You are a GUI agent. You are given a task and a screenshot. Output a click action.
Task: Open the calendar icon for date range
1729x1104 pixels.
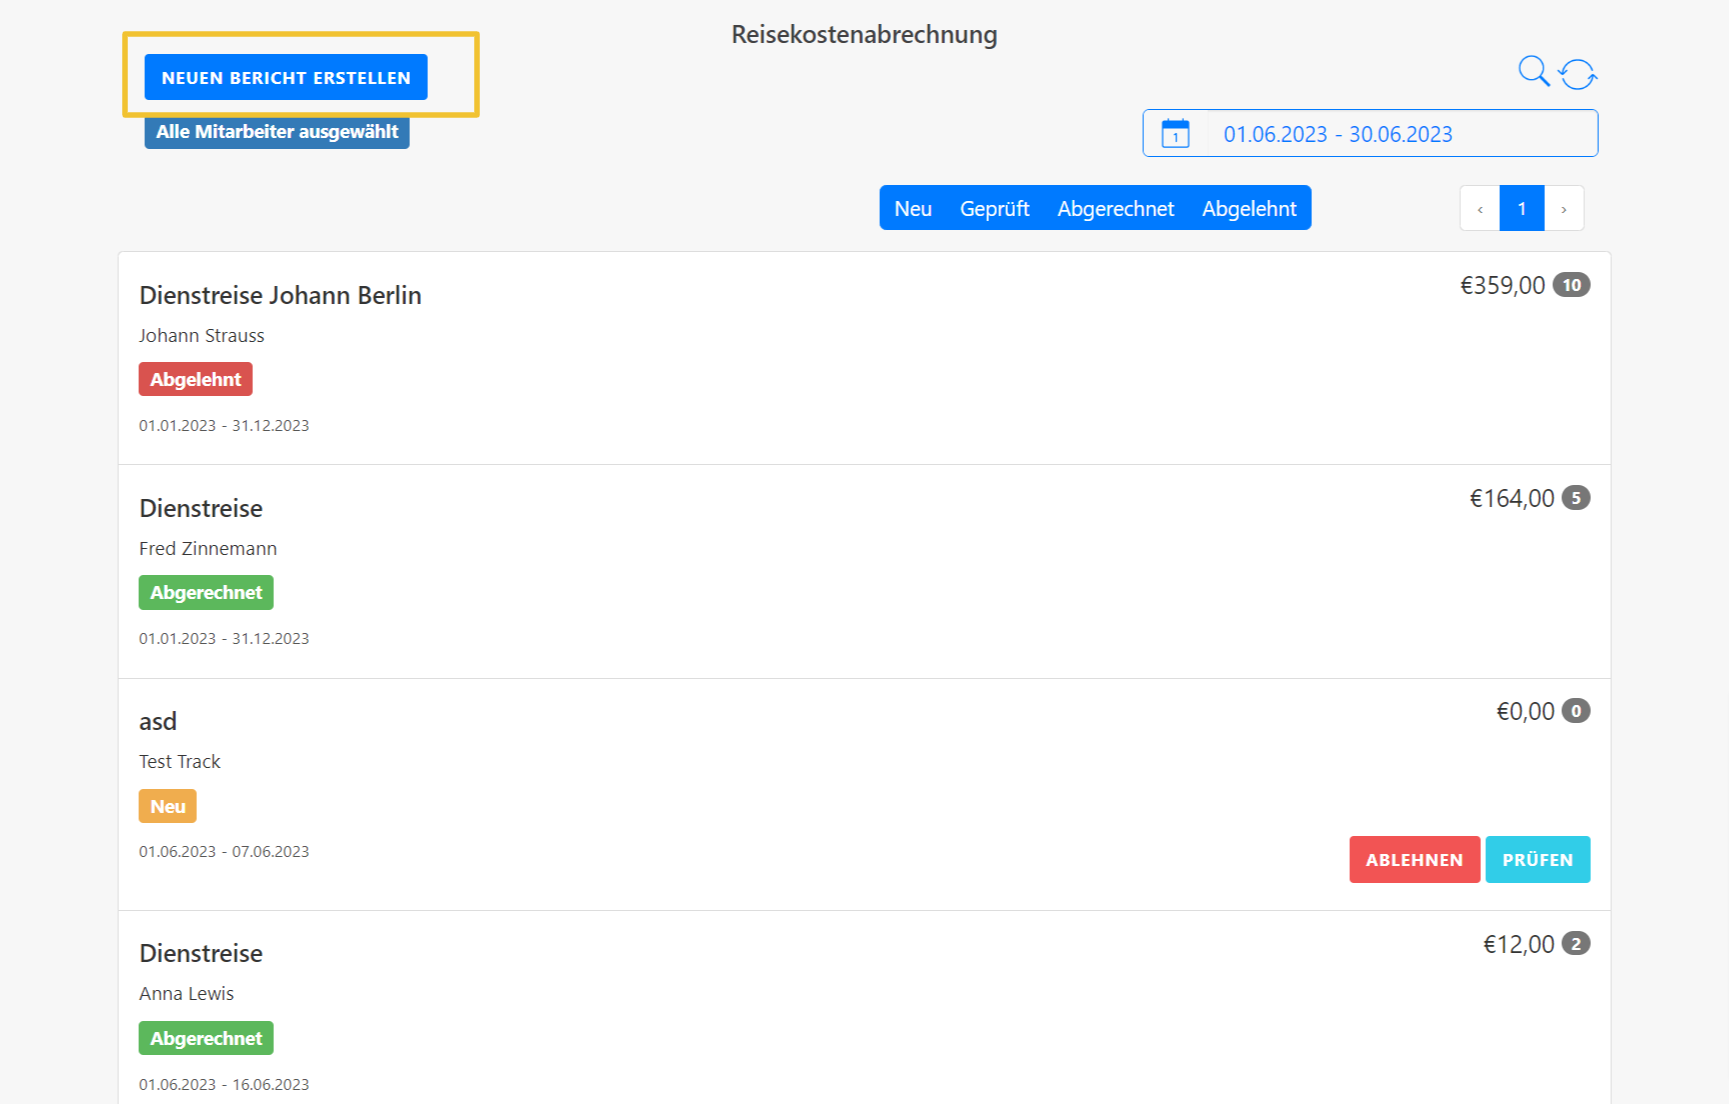pyautogui.click(x=1175, y=134)
